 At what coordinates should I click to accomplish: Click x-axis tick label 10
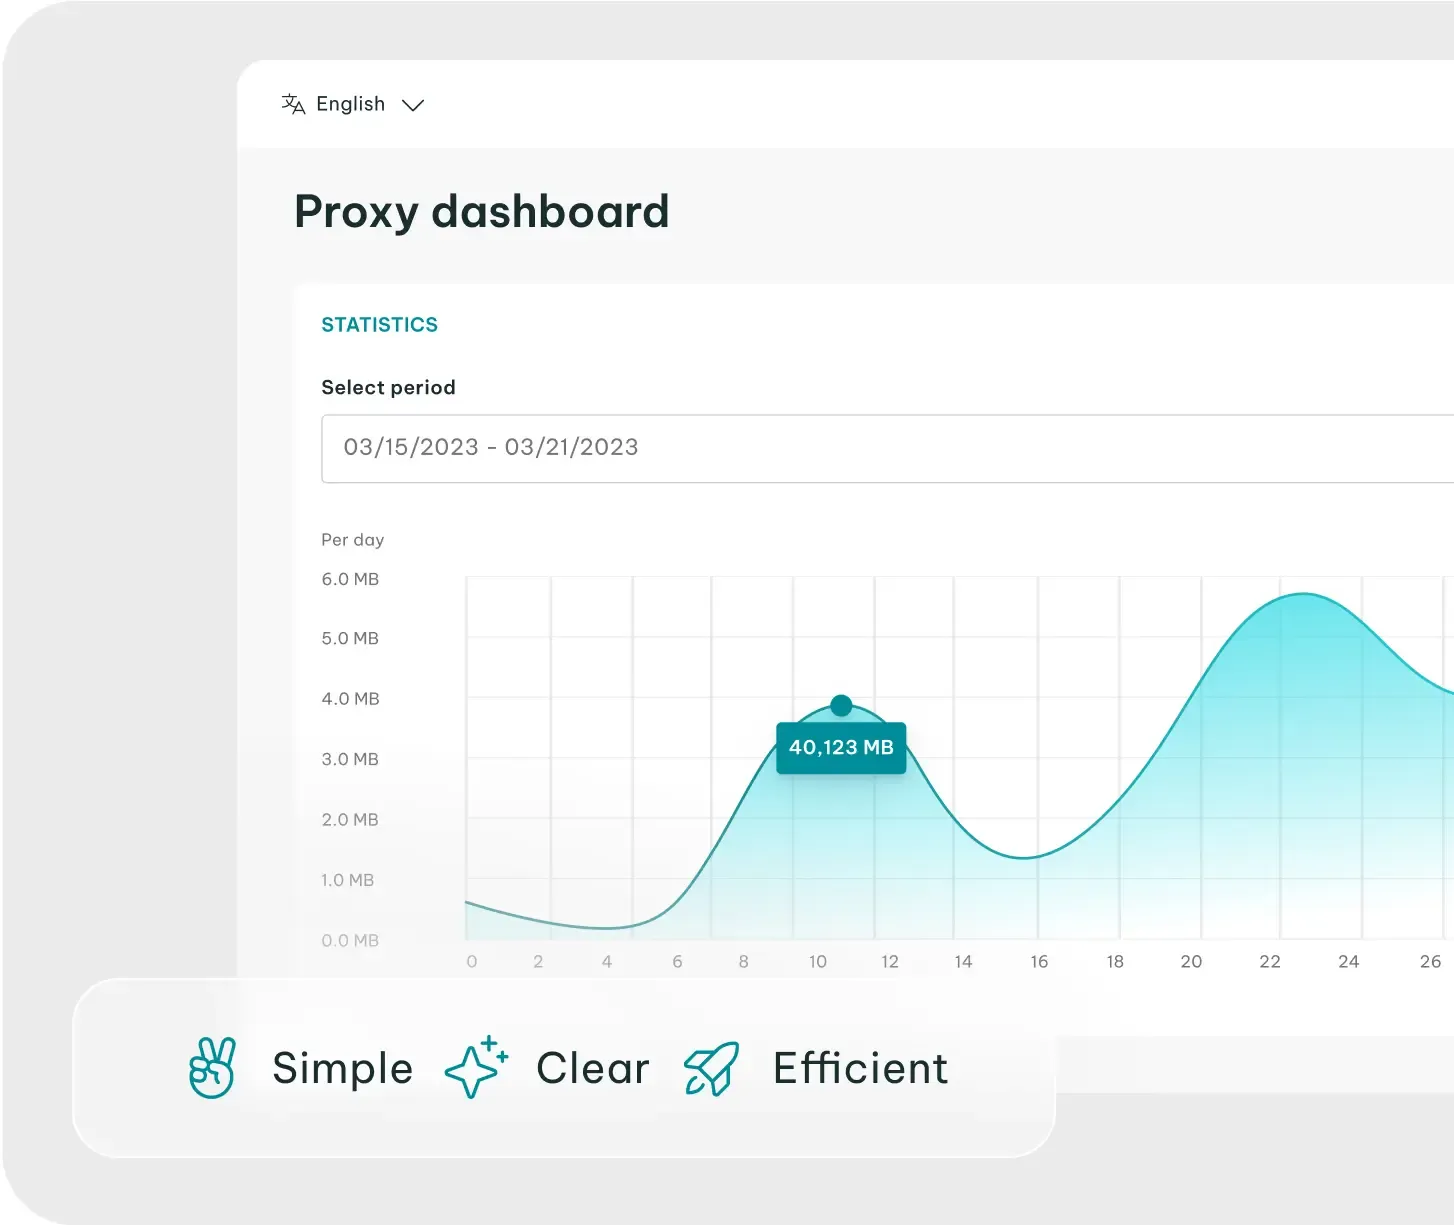pyautogui.click(x=818, y=962)
